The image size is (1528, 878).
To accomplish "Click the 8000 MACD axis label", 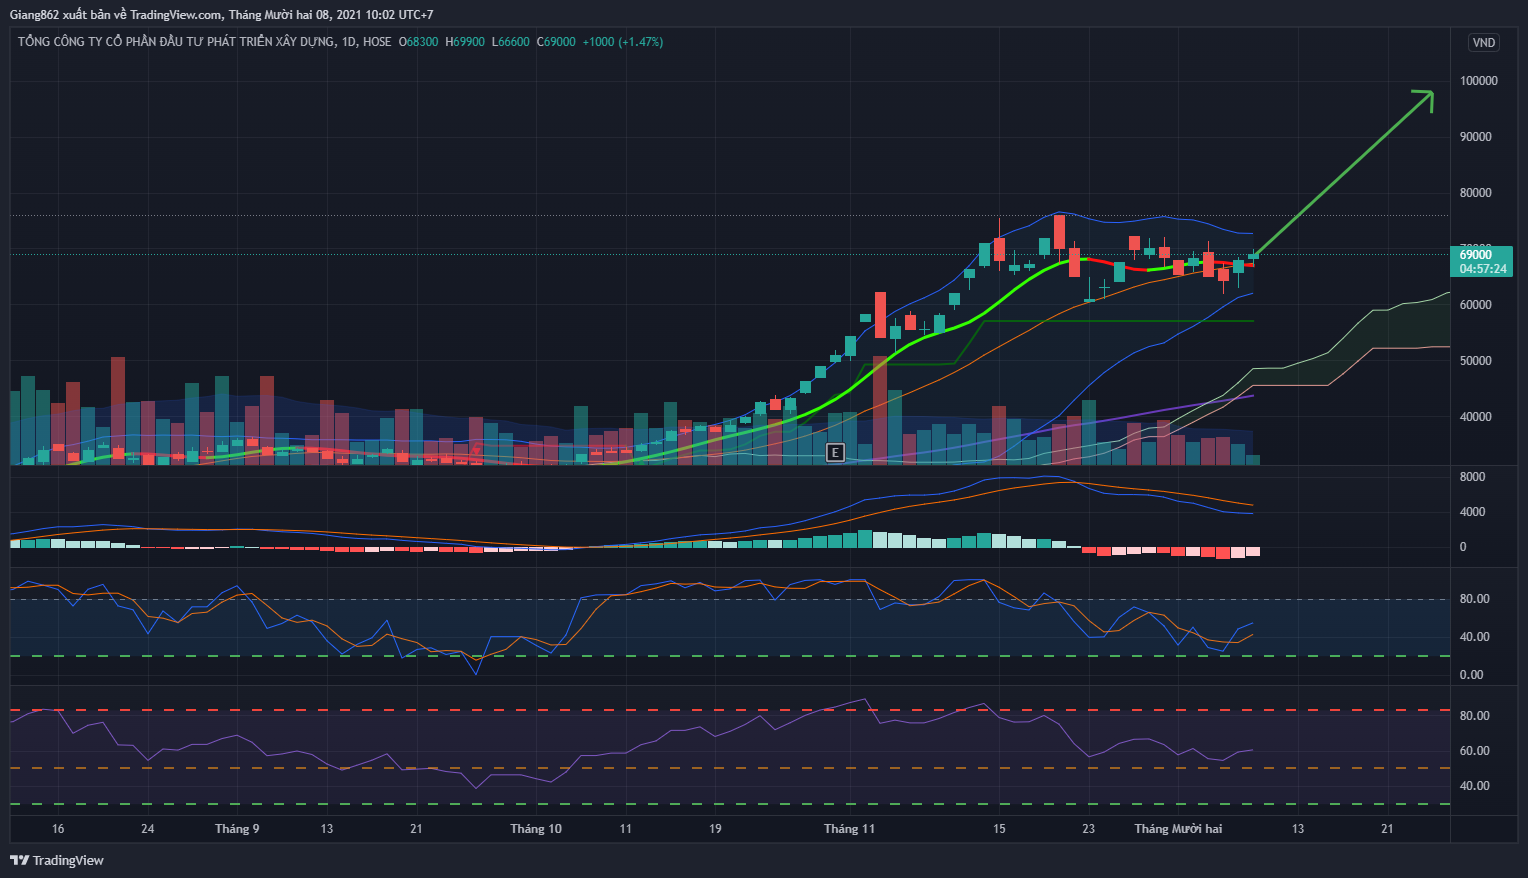I will pyautogui.click(x=1473, y=477).
